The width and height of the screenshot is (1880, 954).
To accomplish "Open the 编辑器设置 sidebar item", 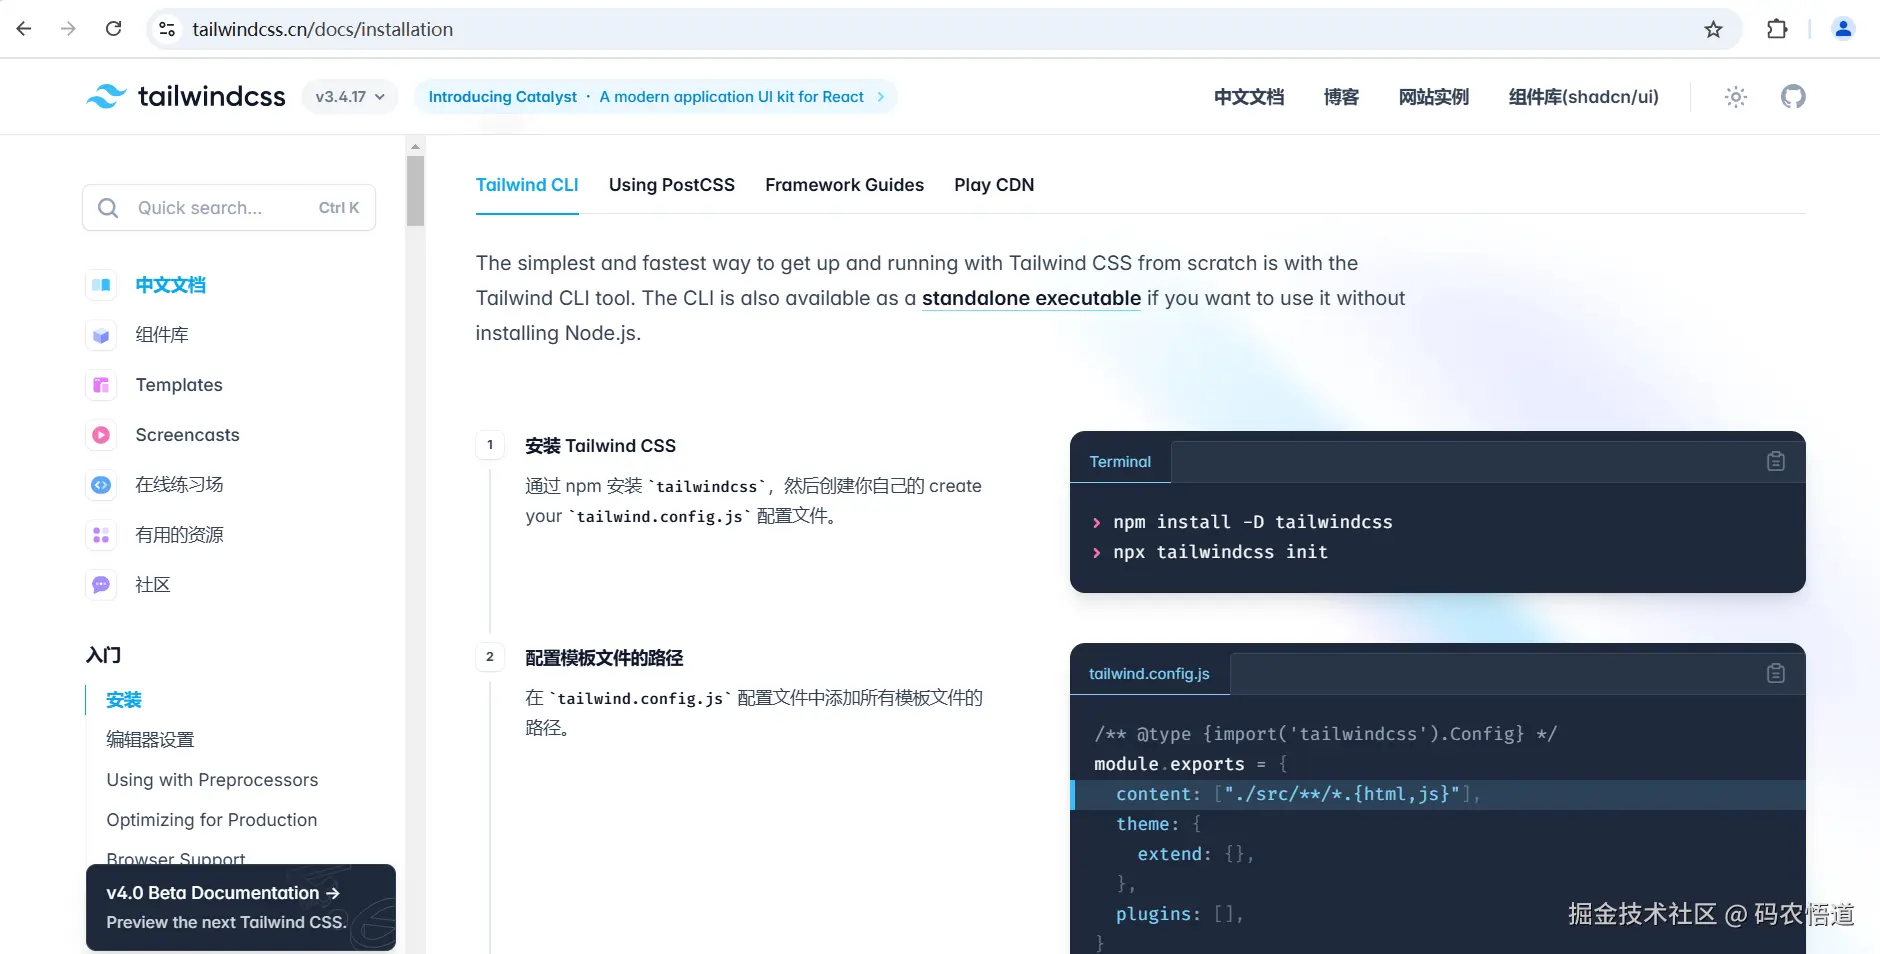I will 150,740.
